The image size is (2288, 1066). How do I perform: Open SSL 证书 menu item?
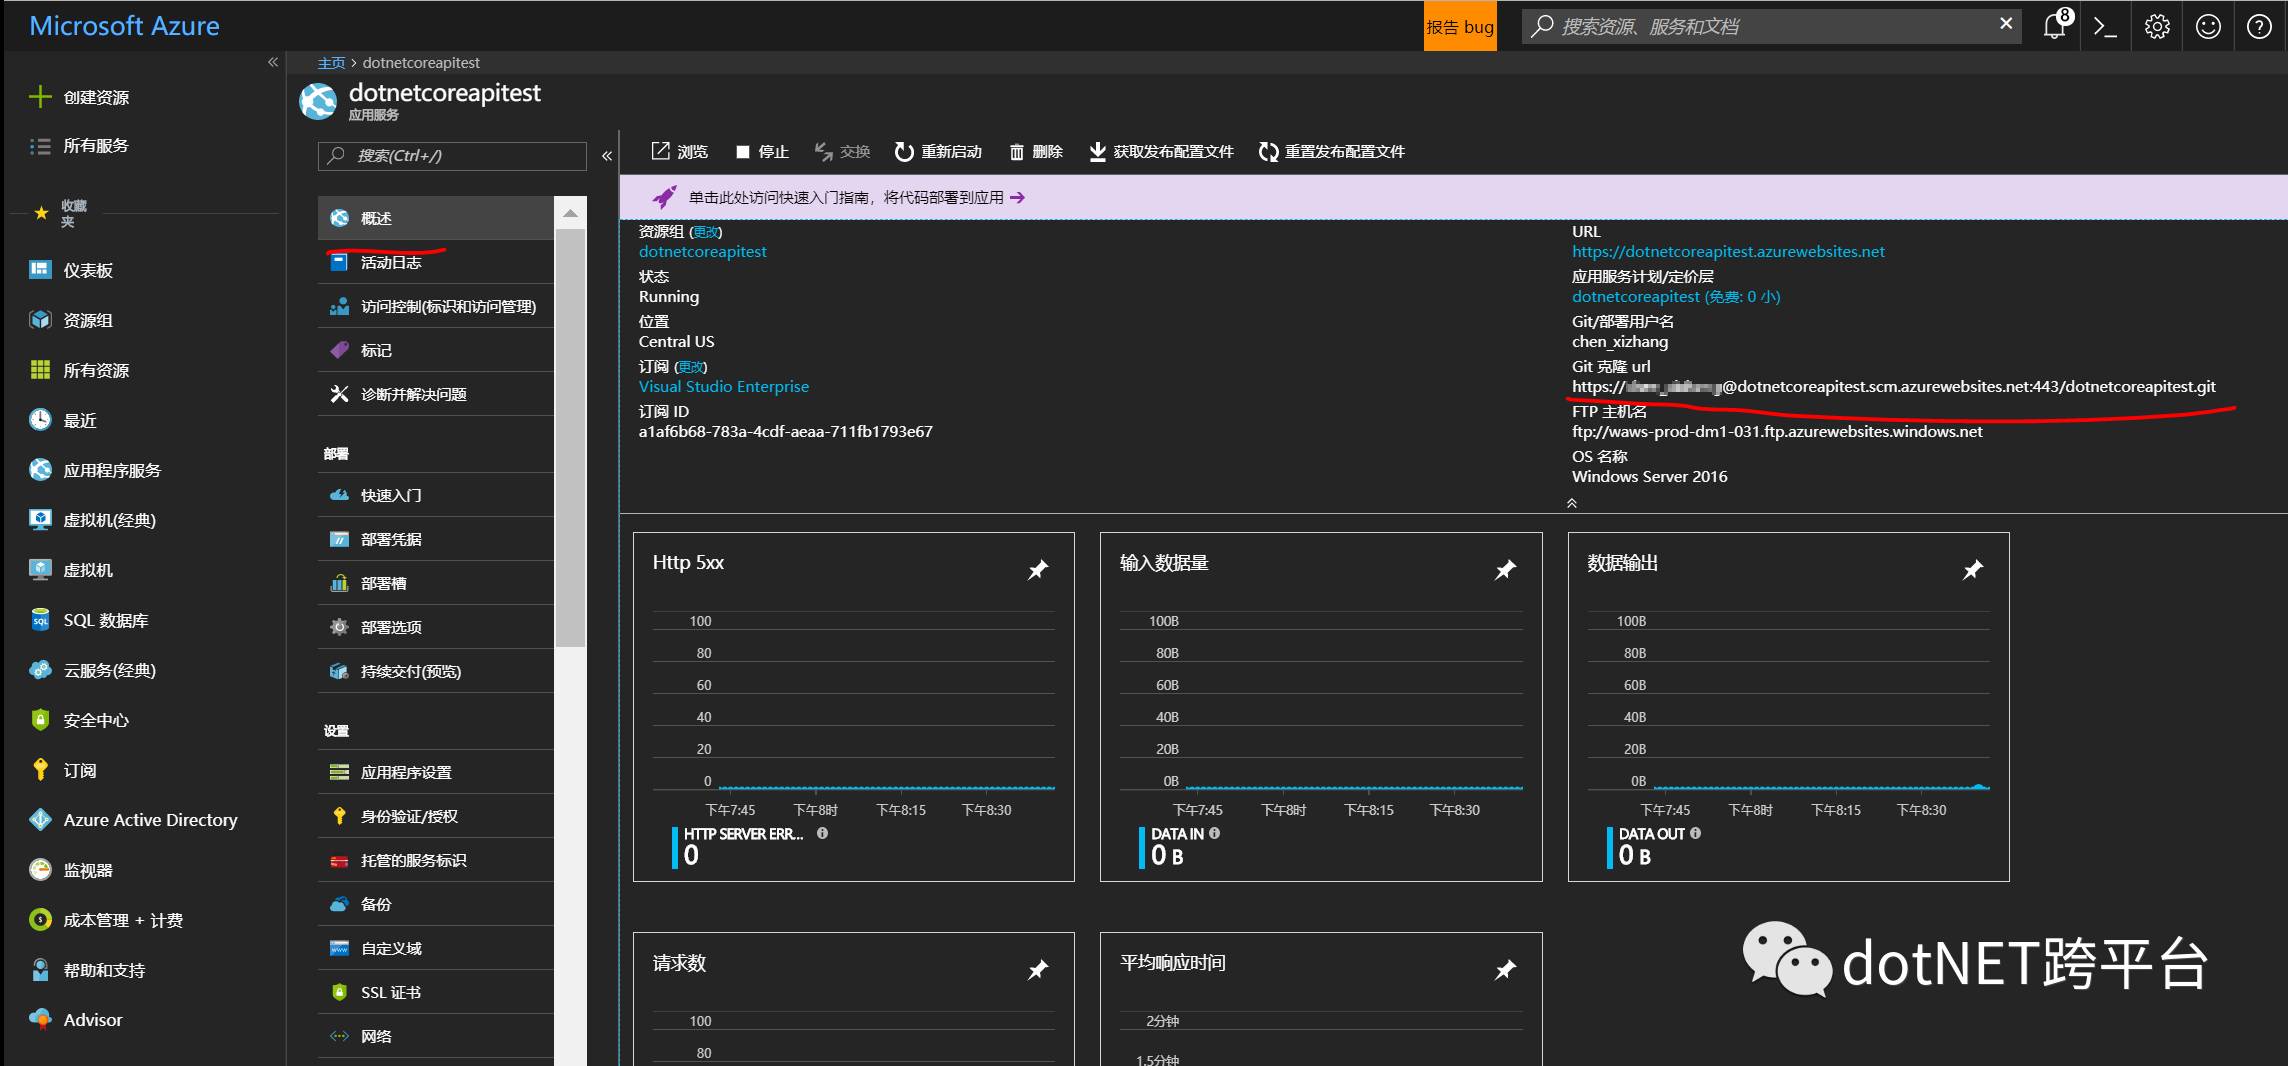pyautogui.click(x=436, y=992)
